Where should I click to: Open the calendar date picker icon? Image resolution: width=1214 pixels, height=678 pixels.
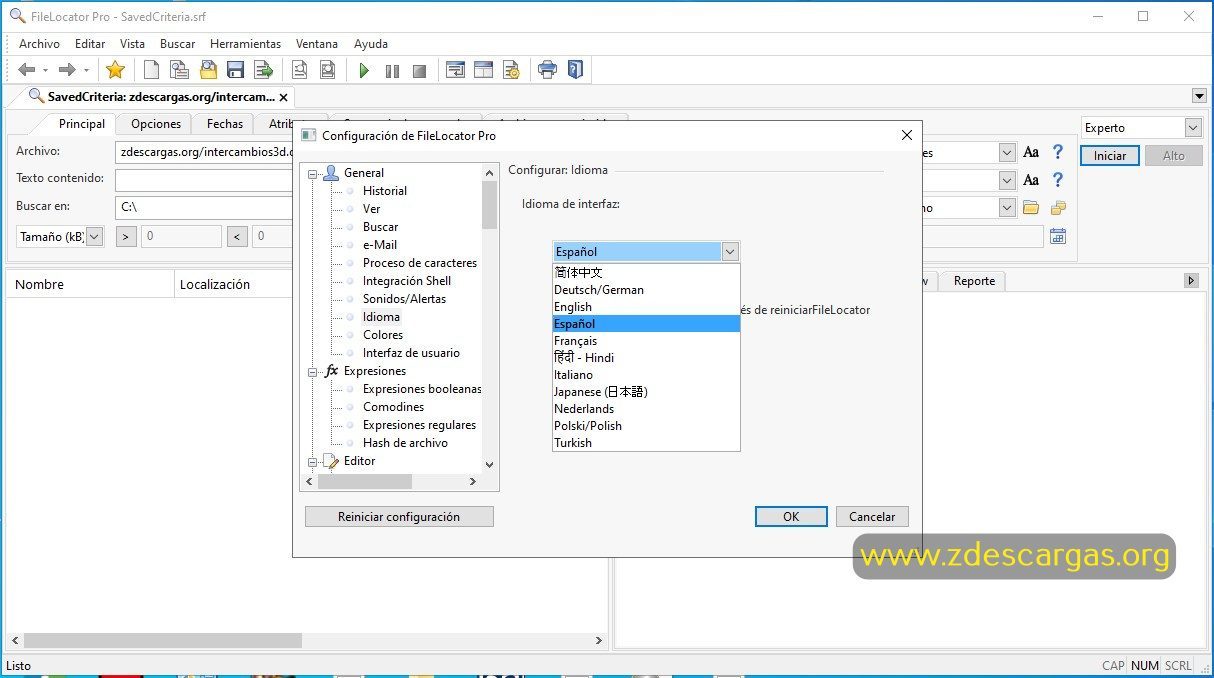coord(1057,237)
